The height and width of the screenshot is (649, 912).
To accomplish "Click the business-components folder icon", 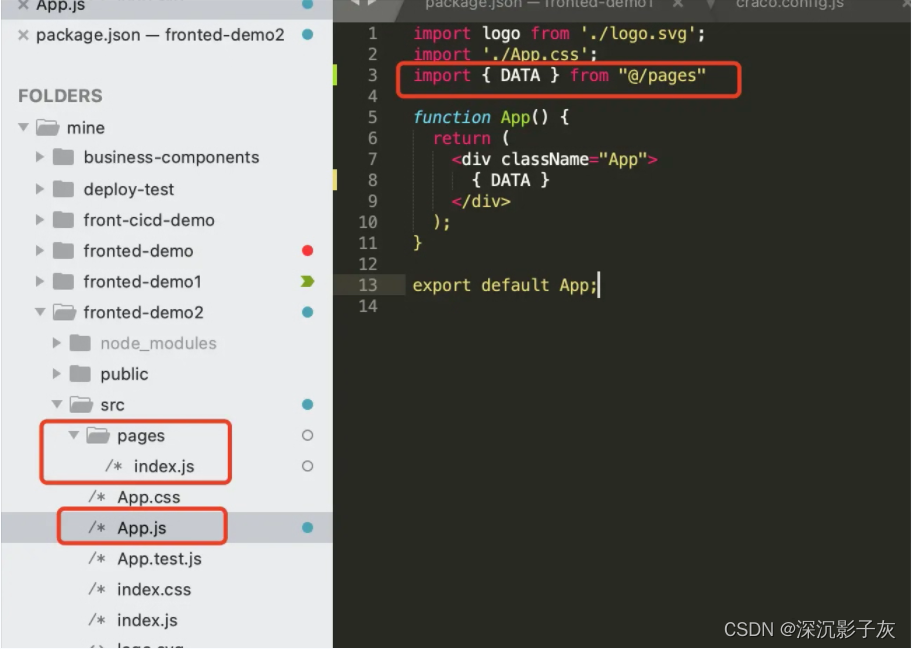I will coord(63,157).
